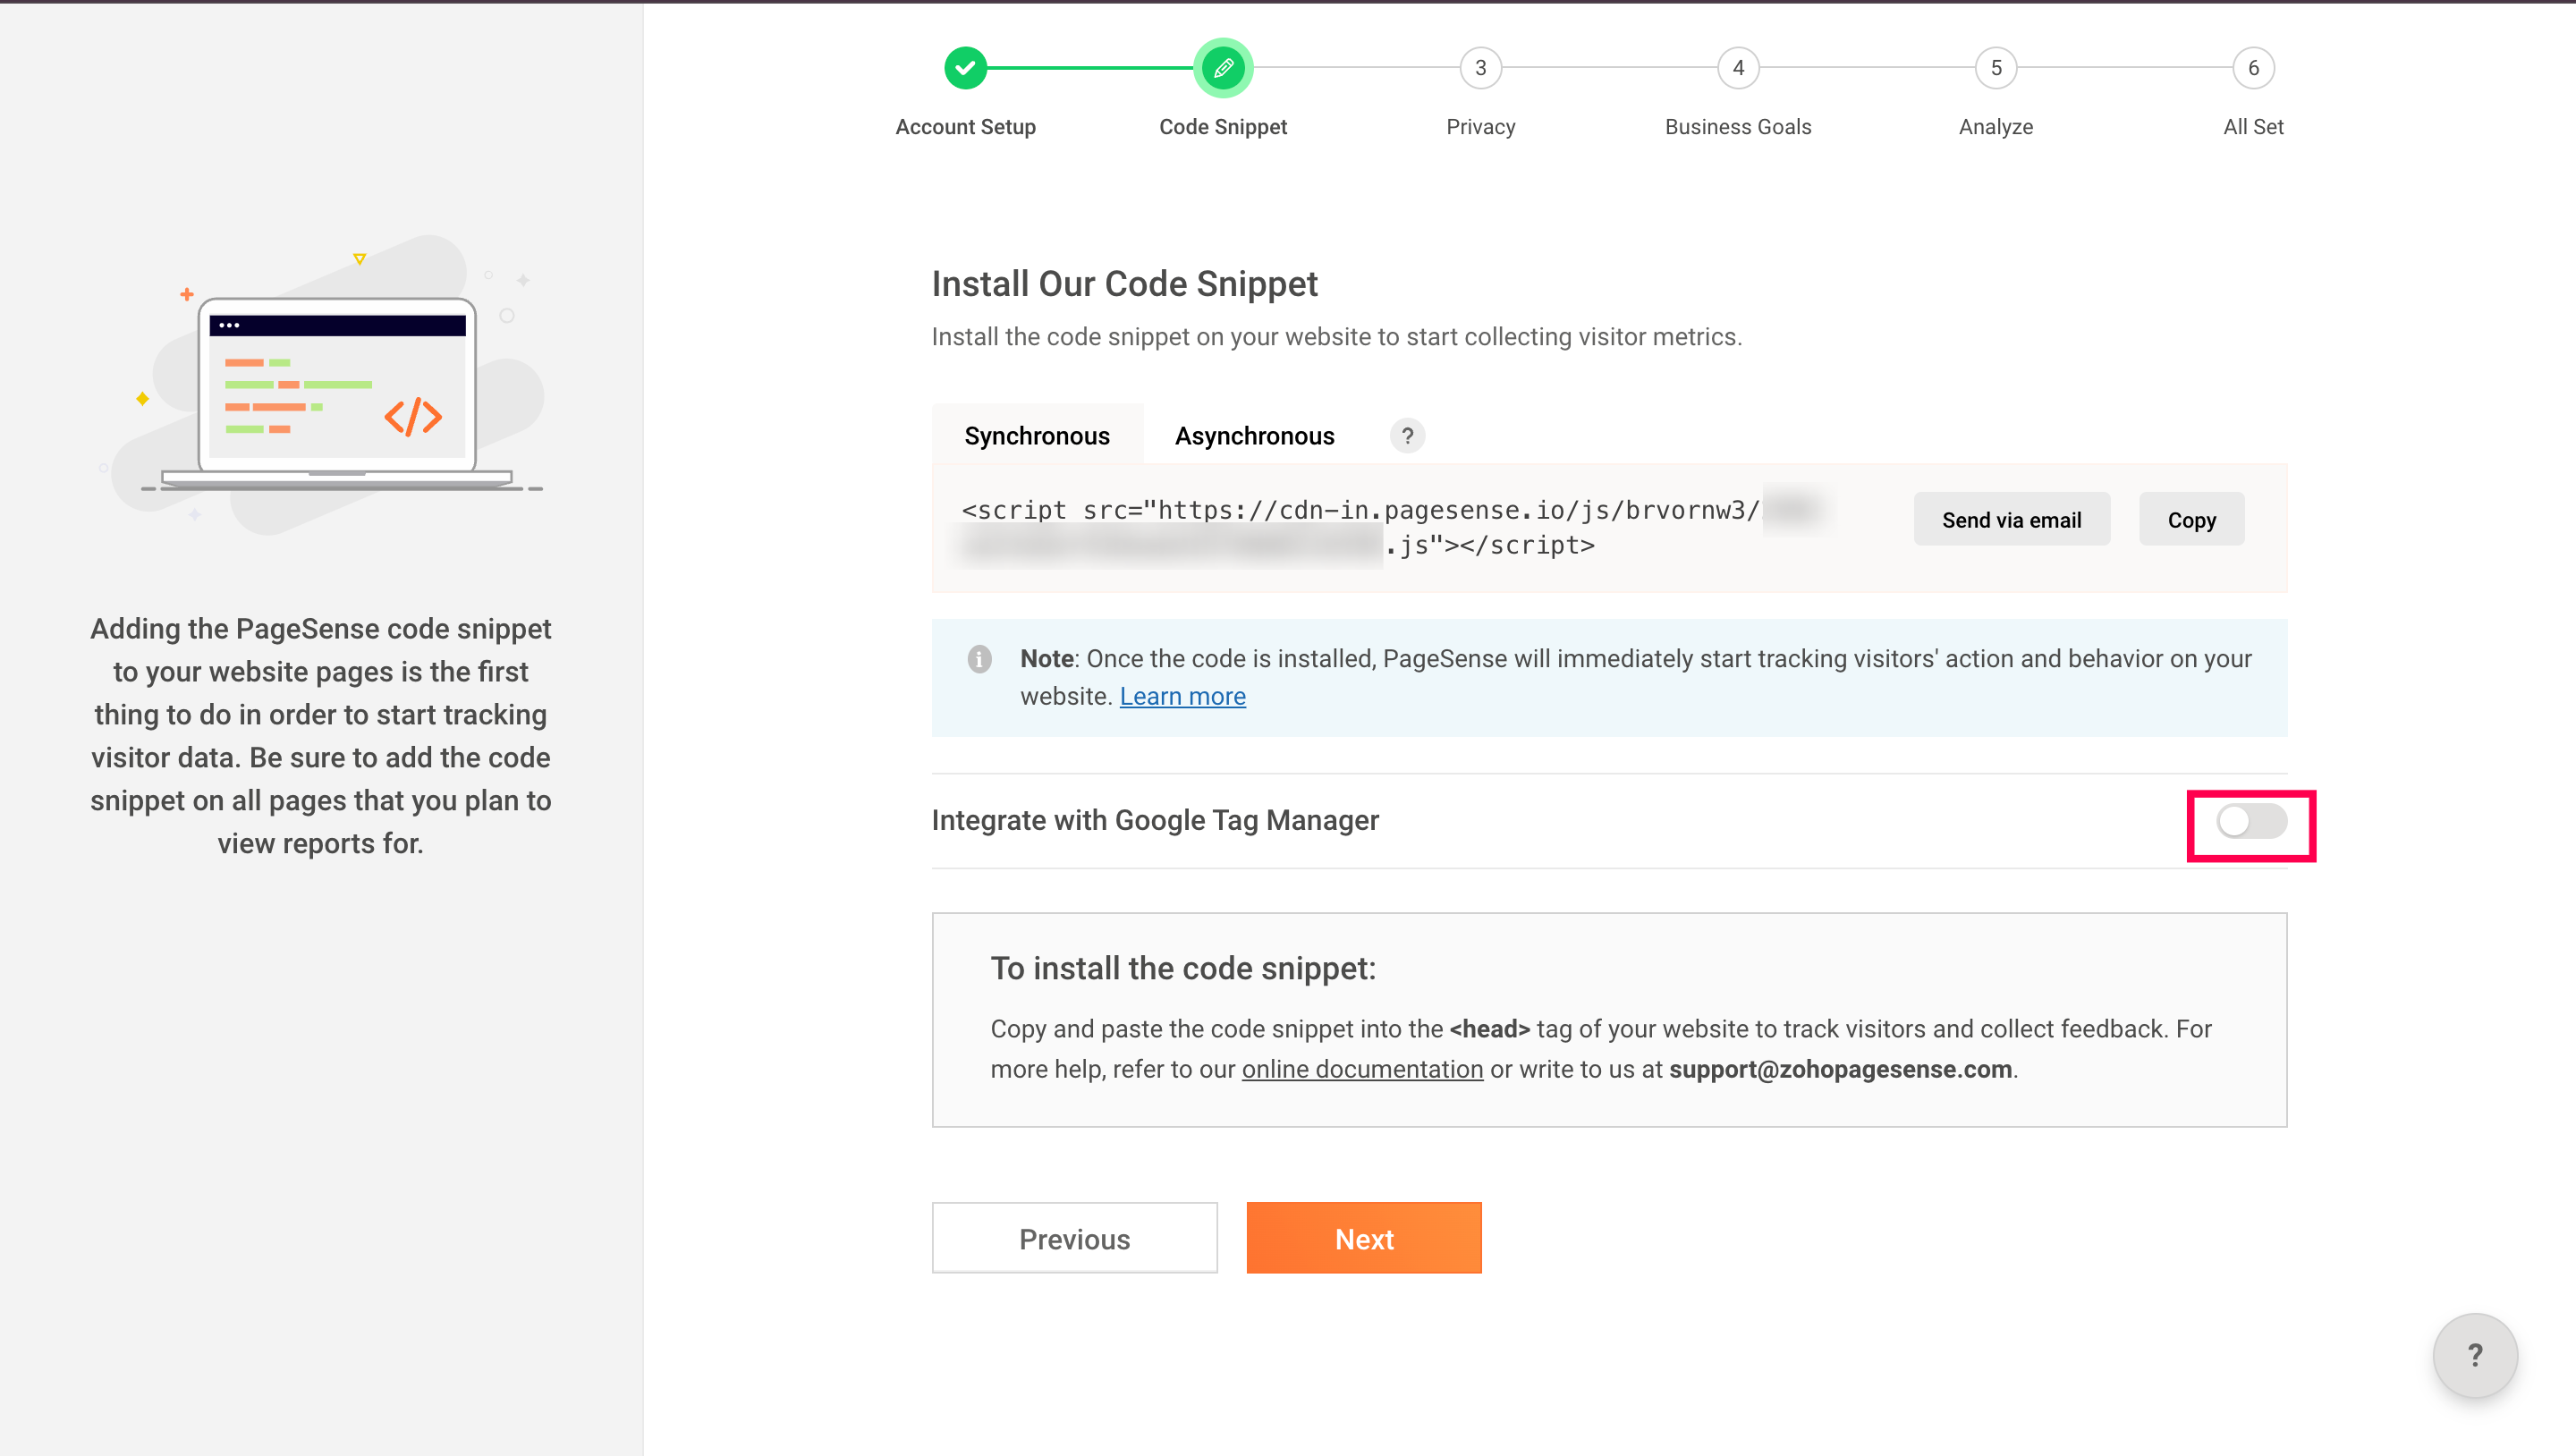
Task: Send the code snippet via email
Action: (2012, 520)
